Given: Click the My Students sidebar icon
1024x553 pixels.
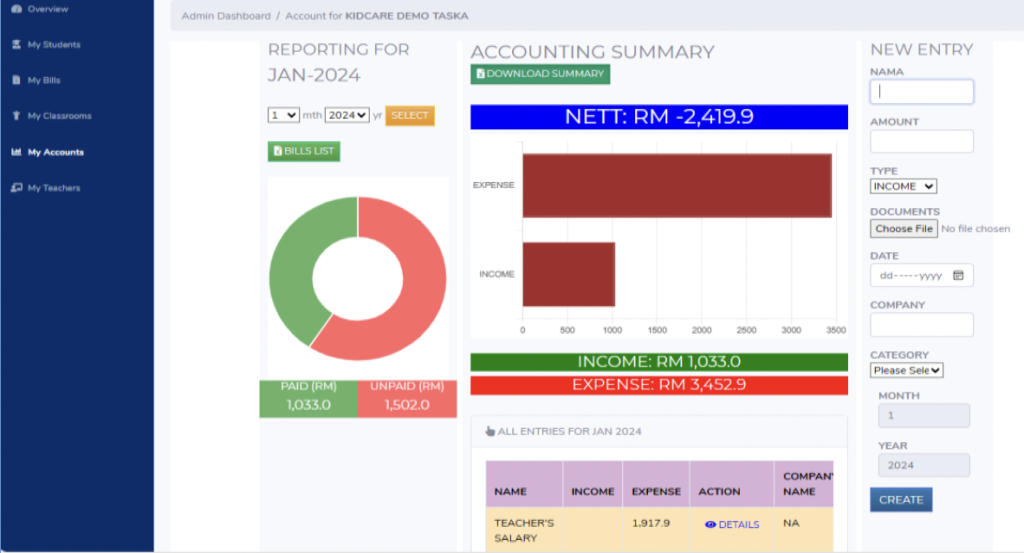Looking at the screenshot, I should tap(16, 45).
